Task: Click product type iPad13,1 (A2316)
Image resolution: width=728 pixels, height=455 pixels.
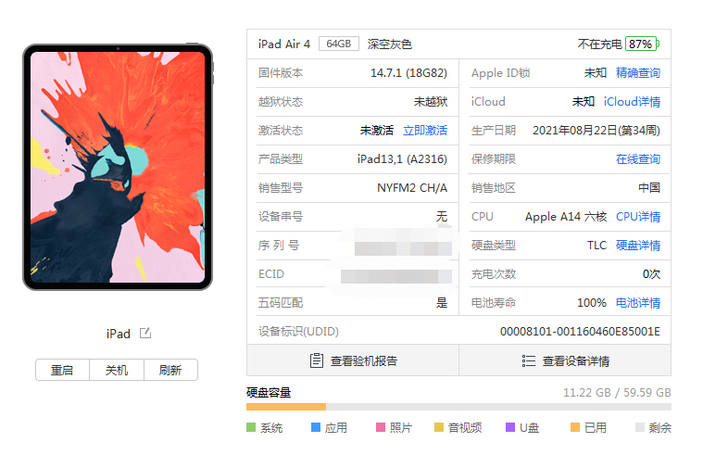Action: (x=402, y=159)
